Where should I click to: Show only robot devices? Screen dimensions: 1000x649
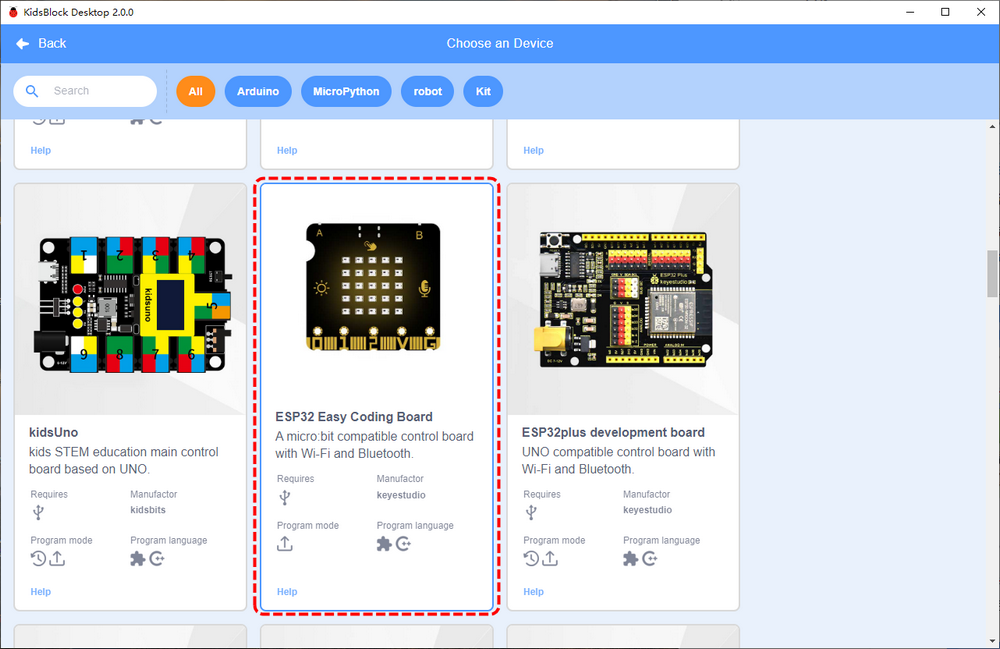(427, 91)
